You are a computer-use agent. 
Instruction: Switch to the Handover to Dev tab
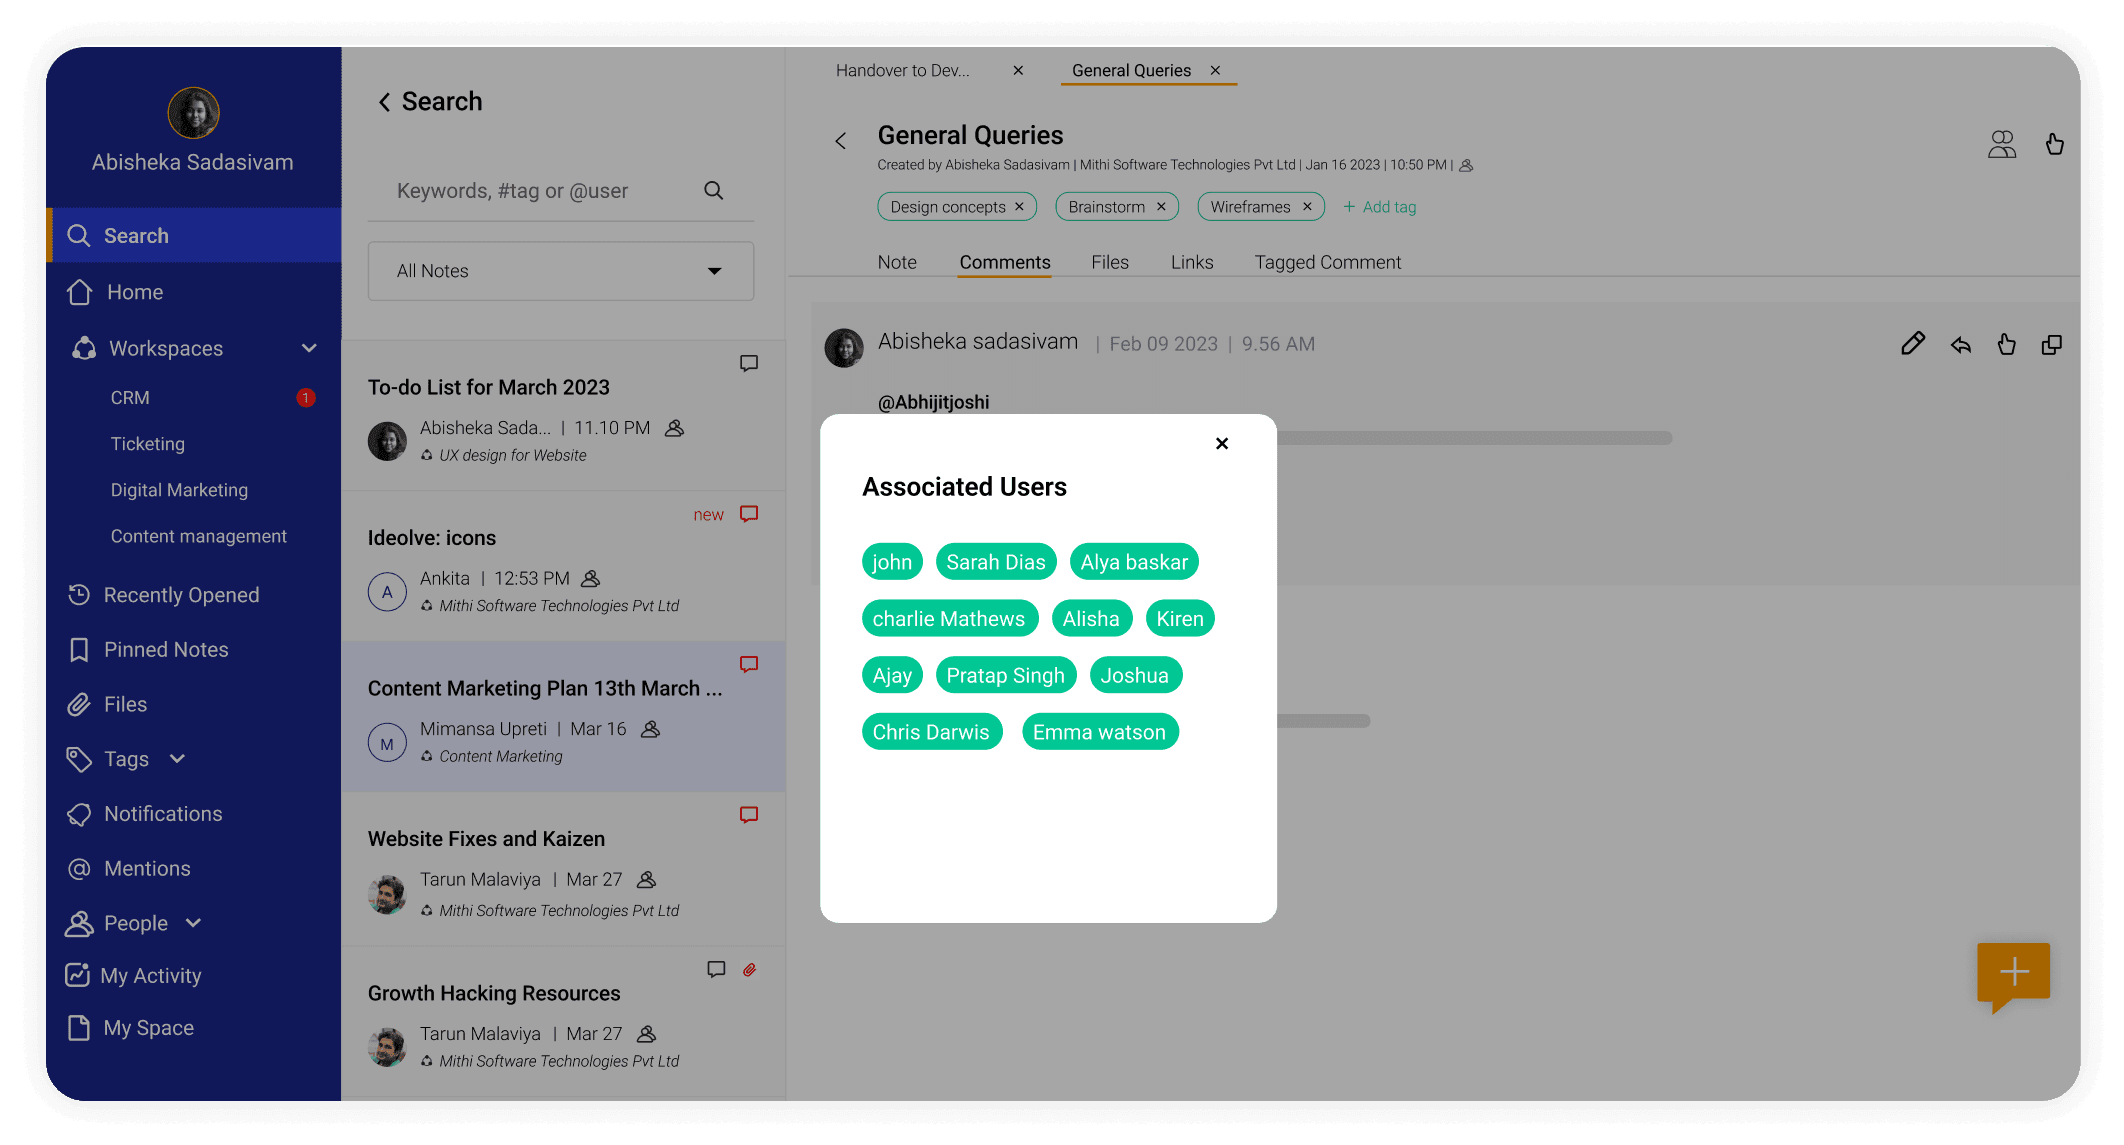pos(901,70)
